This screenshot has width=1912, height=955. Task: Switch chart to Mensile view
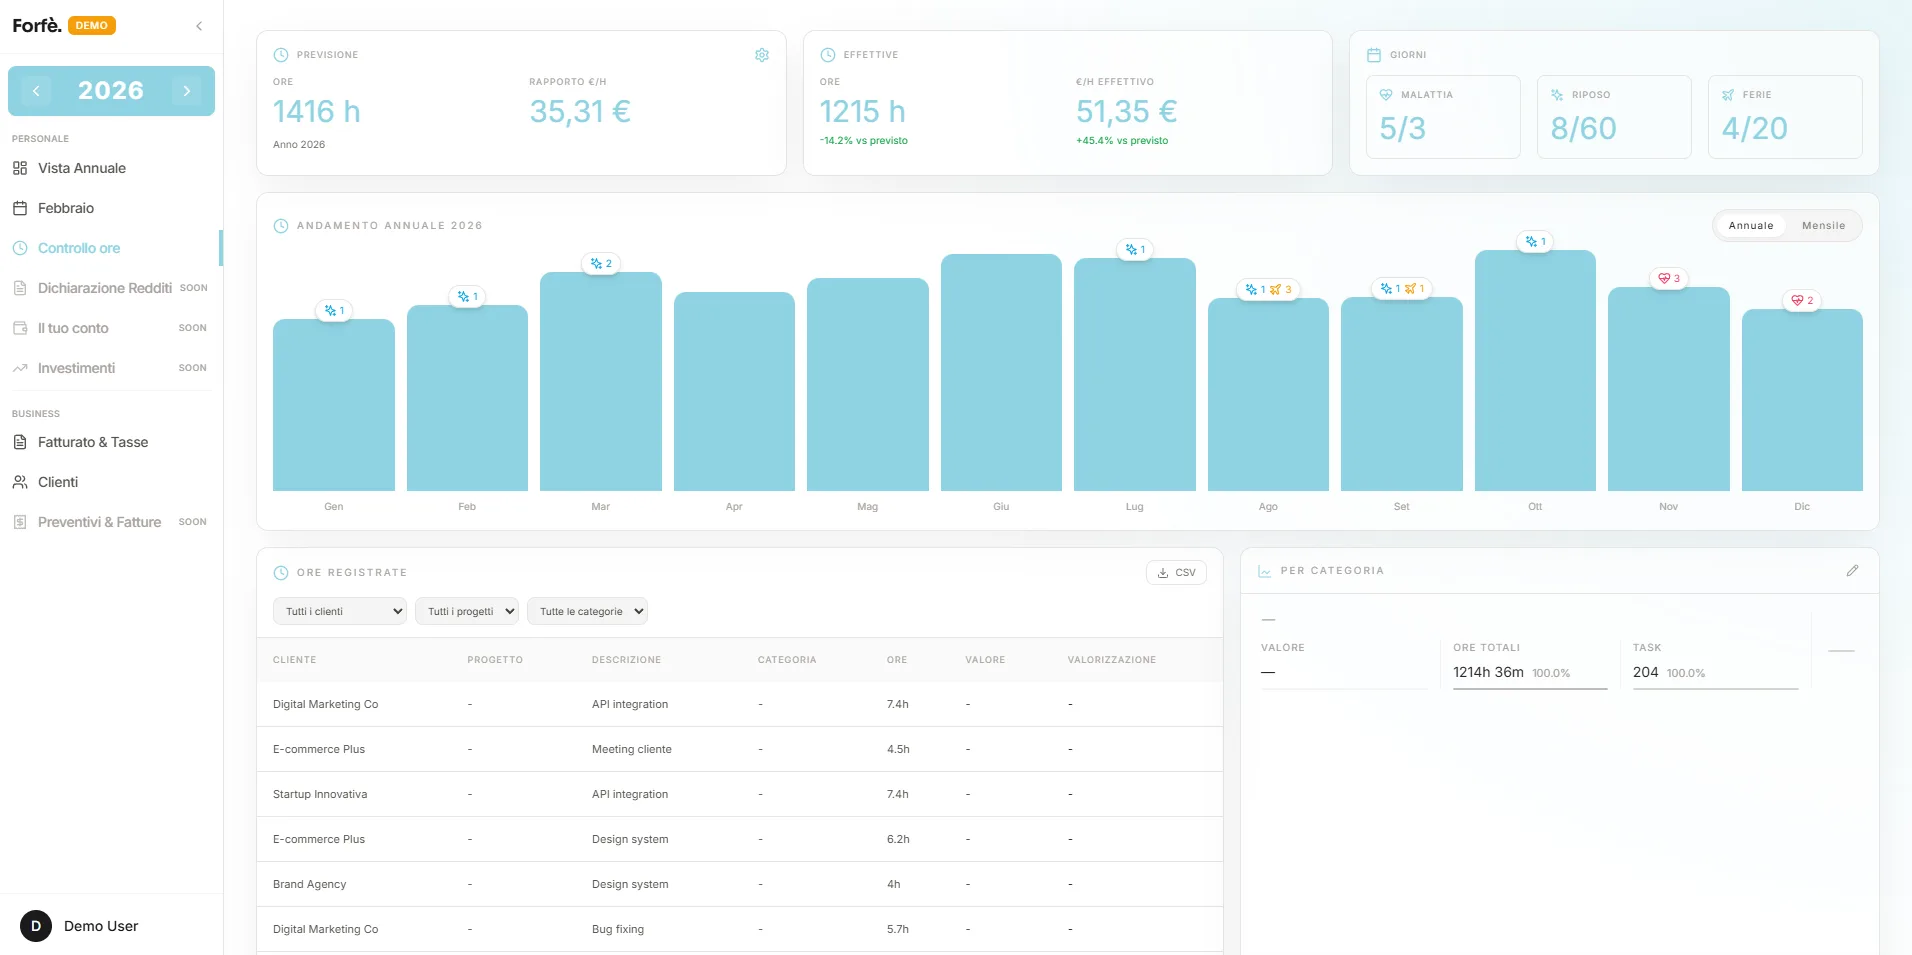pyautogui.click(x=1823, y=226)
